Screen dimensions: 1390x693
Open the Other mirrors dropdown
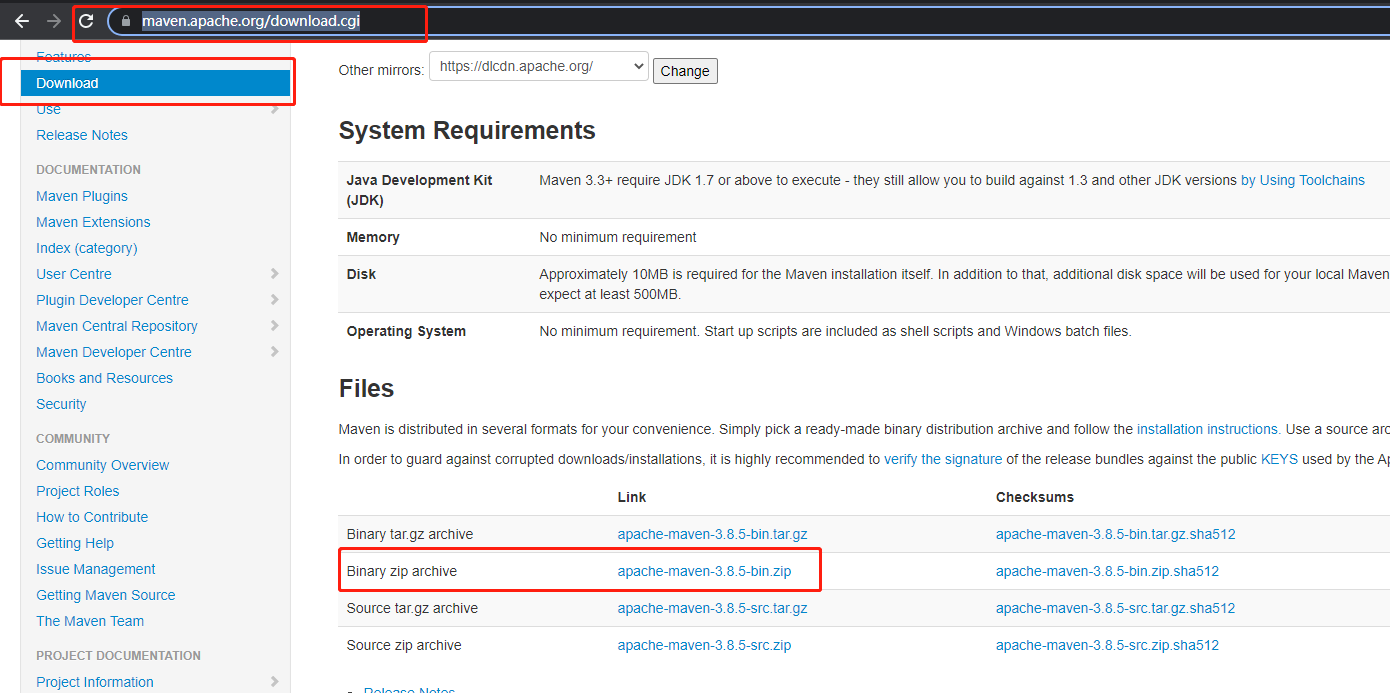coord(538,67)
